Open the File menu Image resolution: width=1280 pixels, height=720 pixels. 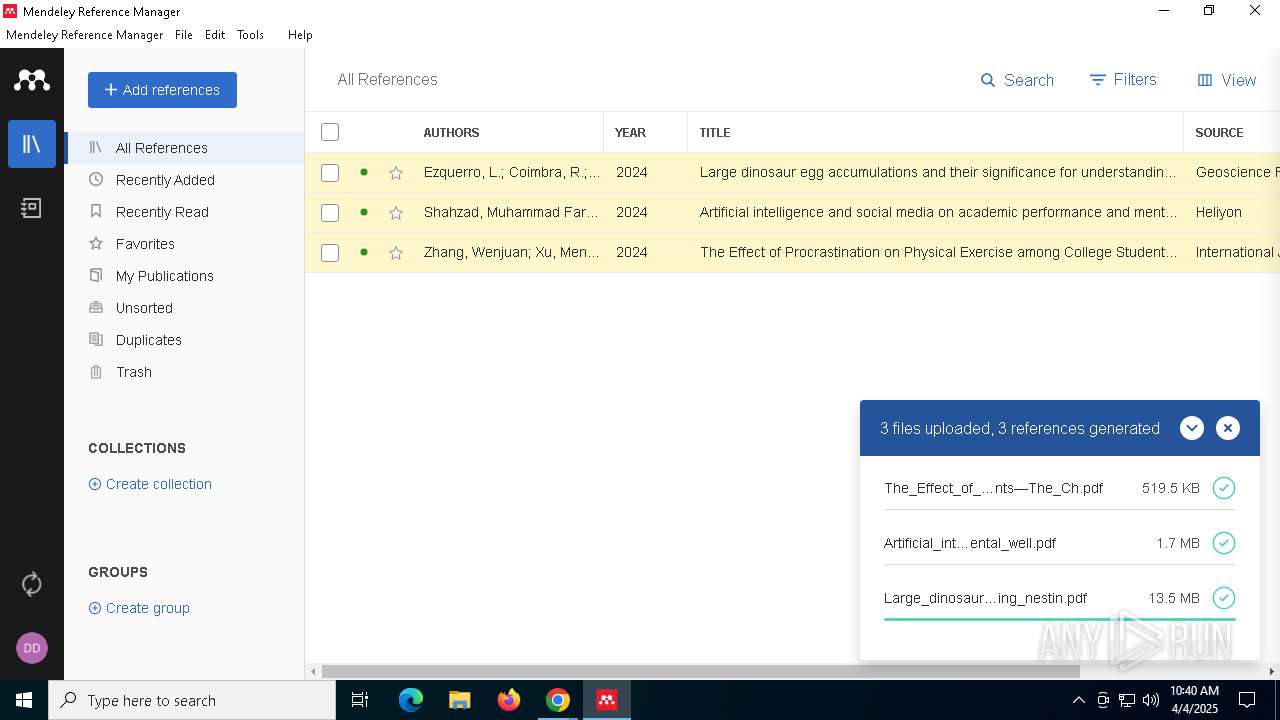coord(184,35)
